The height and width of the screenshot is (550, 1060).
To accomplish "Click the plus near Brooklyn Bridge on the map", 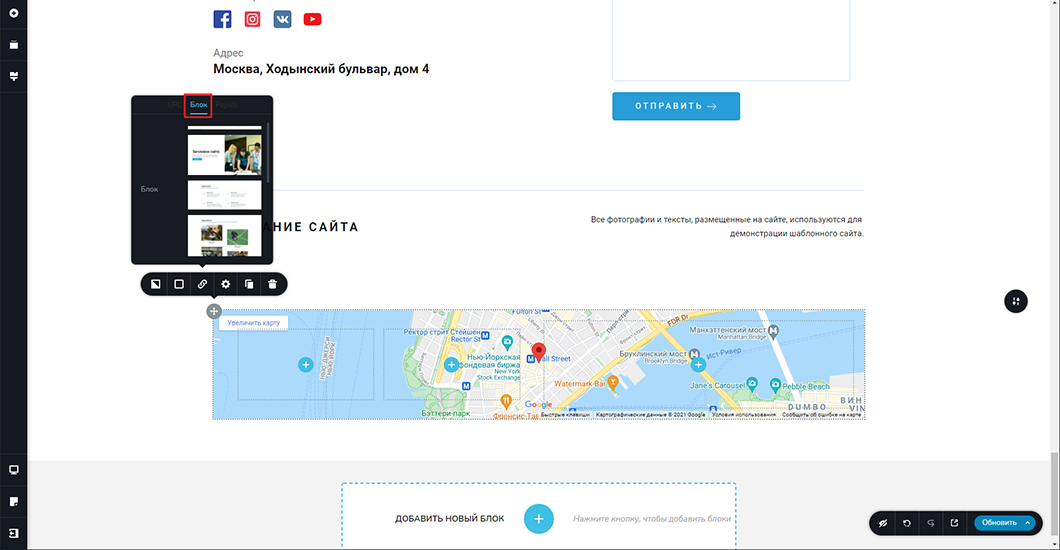I will pos(698,365).
